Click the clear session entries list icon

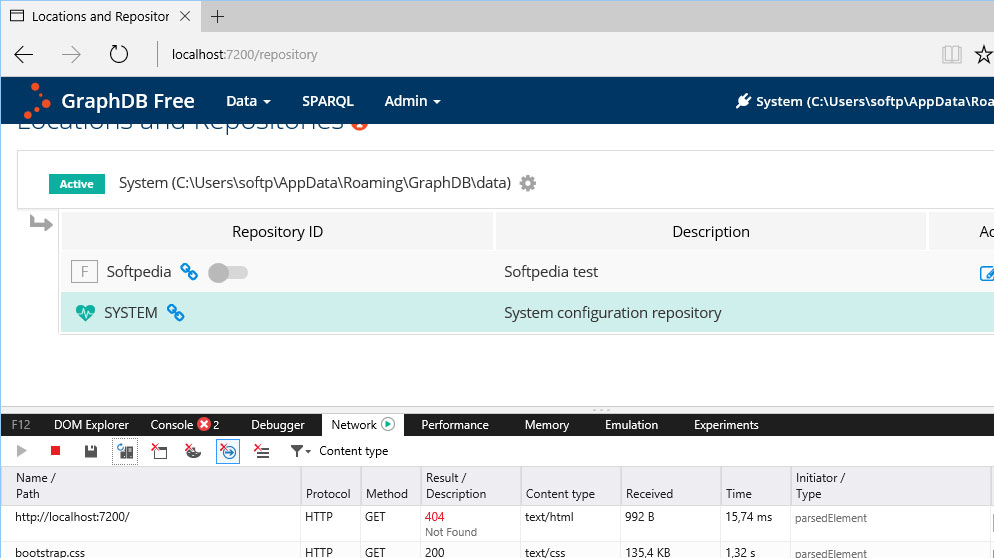click(x=262, y=452)
